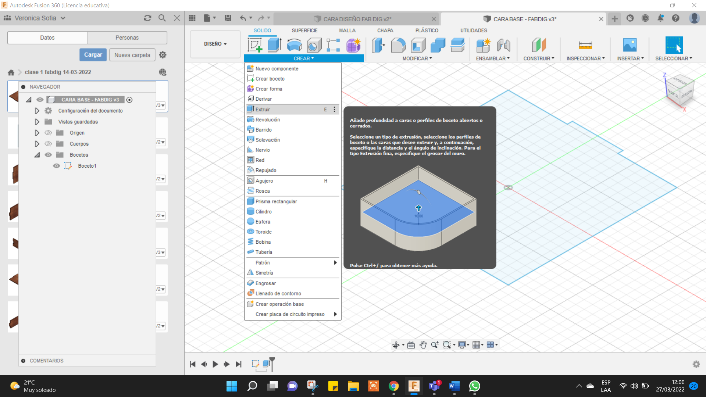
Task: Jump to timeline start
Action: [x=193, y=364]
